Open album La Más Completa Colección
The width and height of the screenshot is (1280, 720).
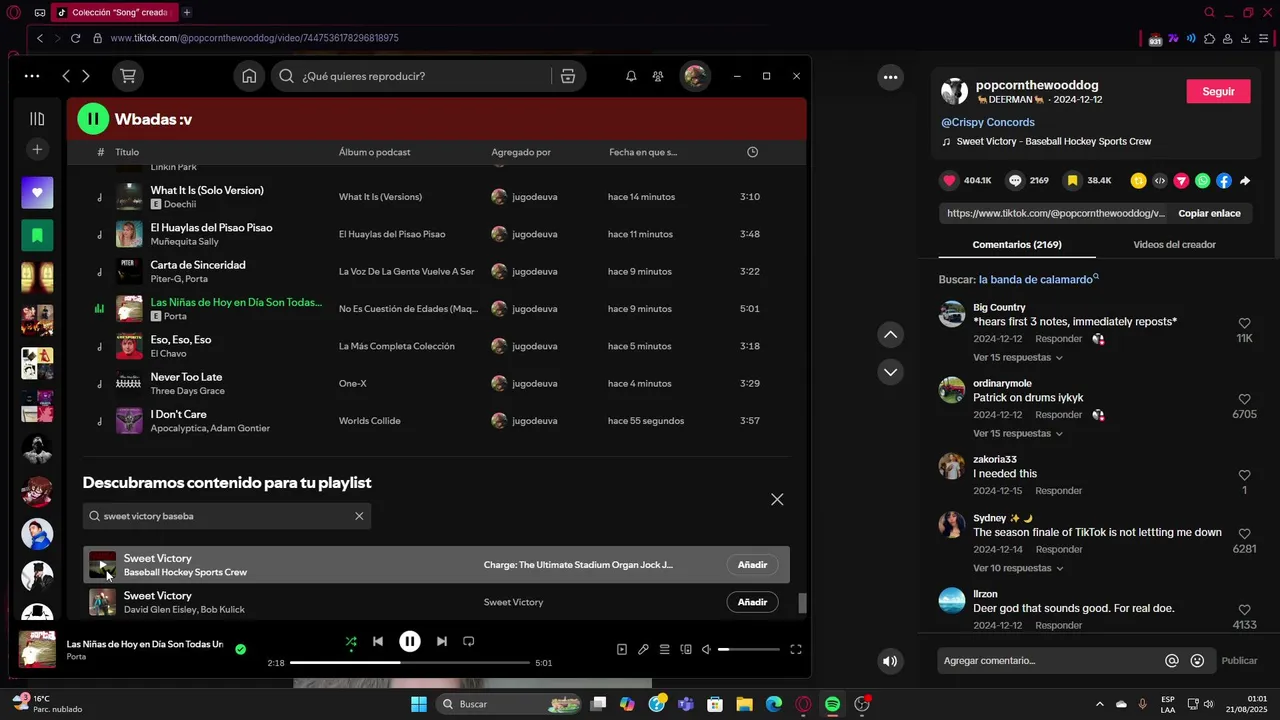coord(396,346)
